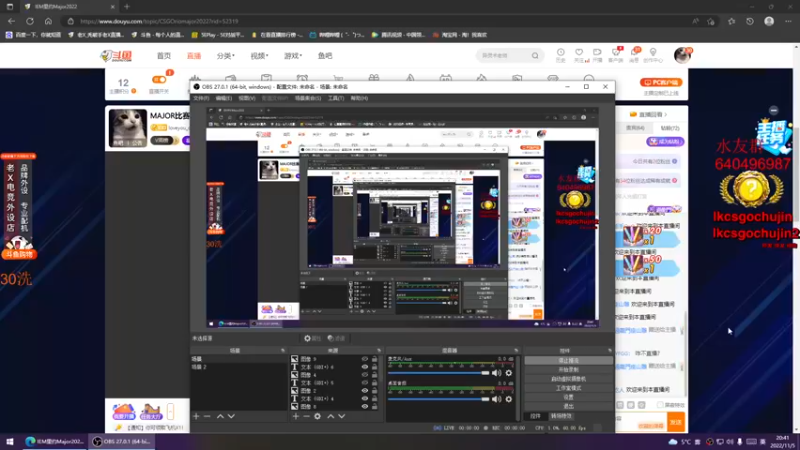Click the Douyu search magnifier icon

(x=535, y=56)
